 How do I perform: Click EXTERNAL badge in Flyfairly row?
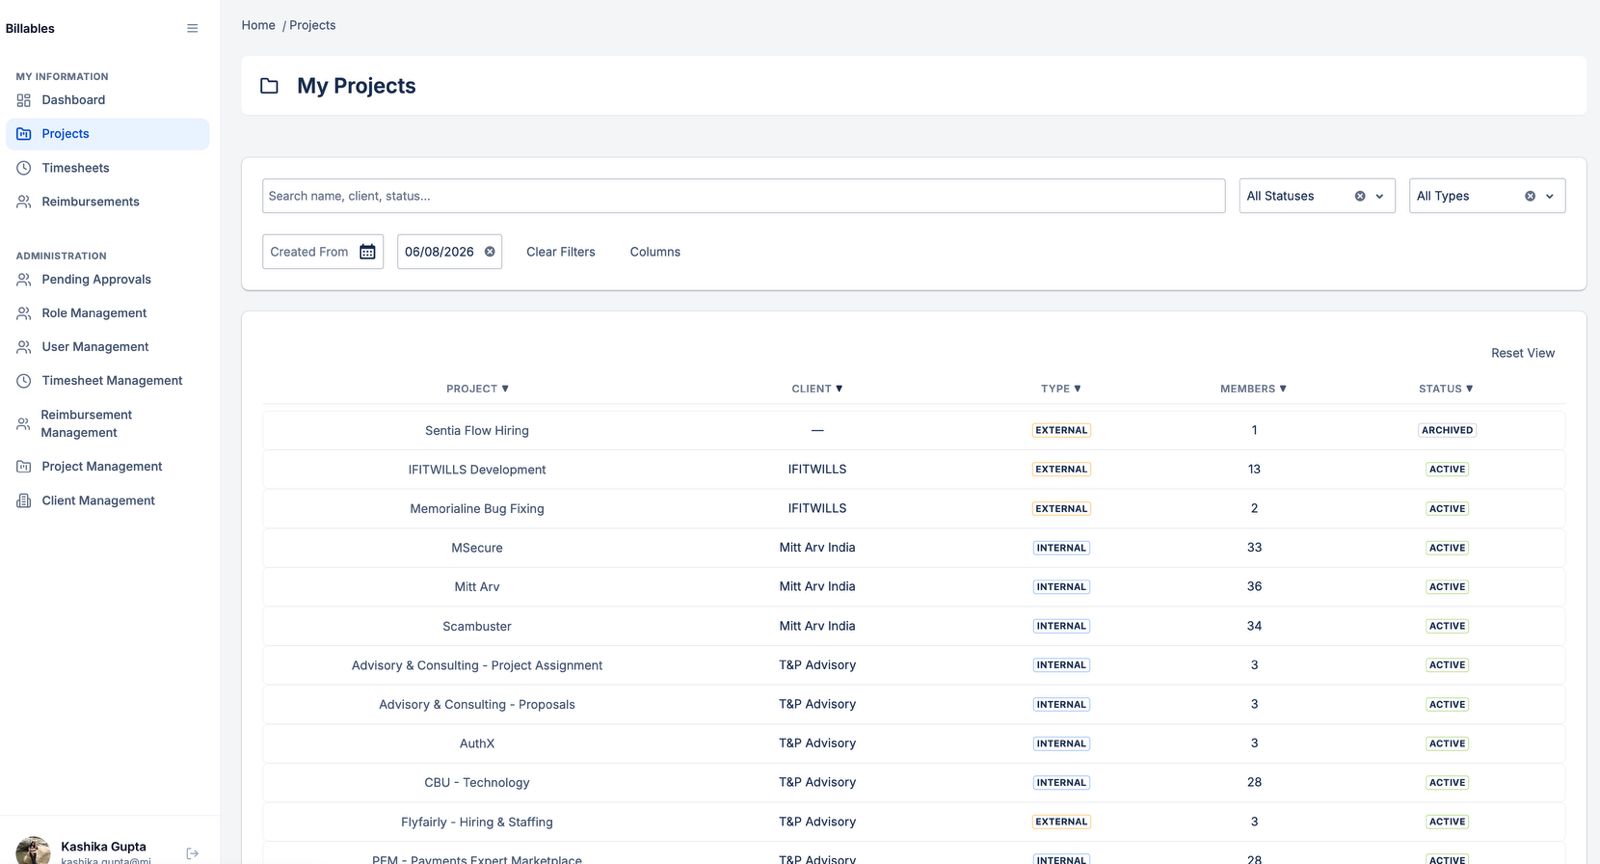tap(1061, 822)
